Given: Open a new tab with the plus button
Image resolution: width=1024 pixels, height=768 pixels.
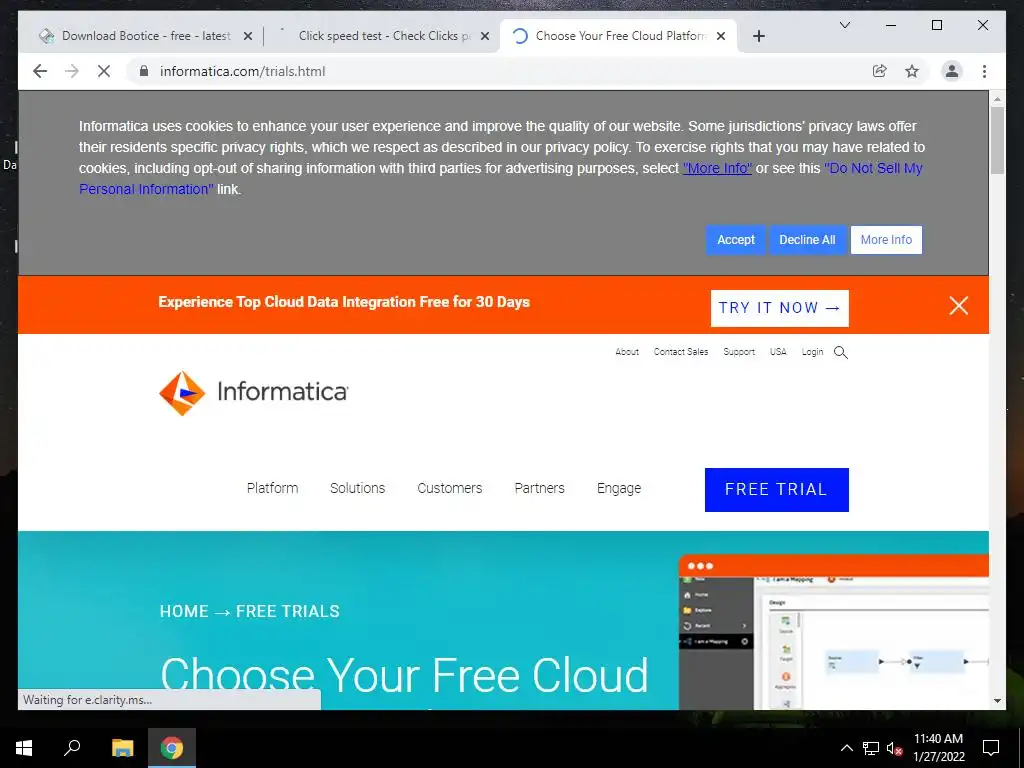Looking at the screenshot, I should (x=758, y=36).
